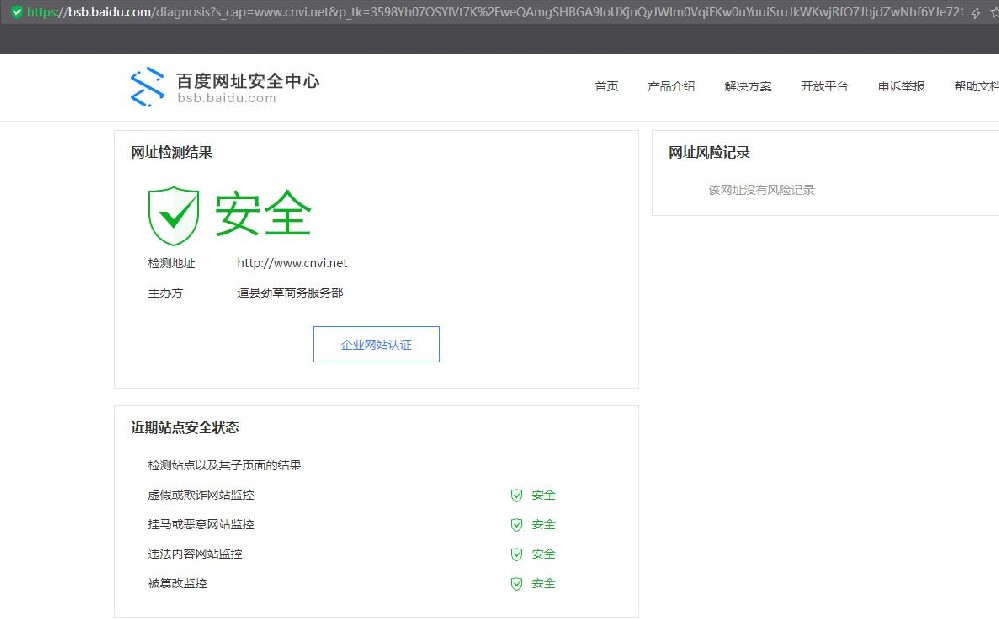Image resolution: width=999 pixels, height=619 pixels.
Task: Open the 帮助文档 navigation item
Action: click(976, 86)
